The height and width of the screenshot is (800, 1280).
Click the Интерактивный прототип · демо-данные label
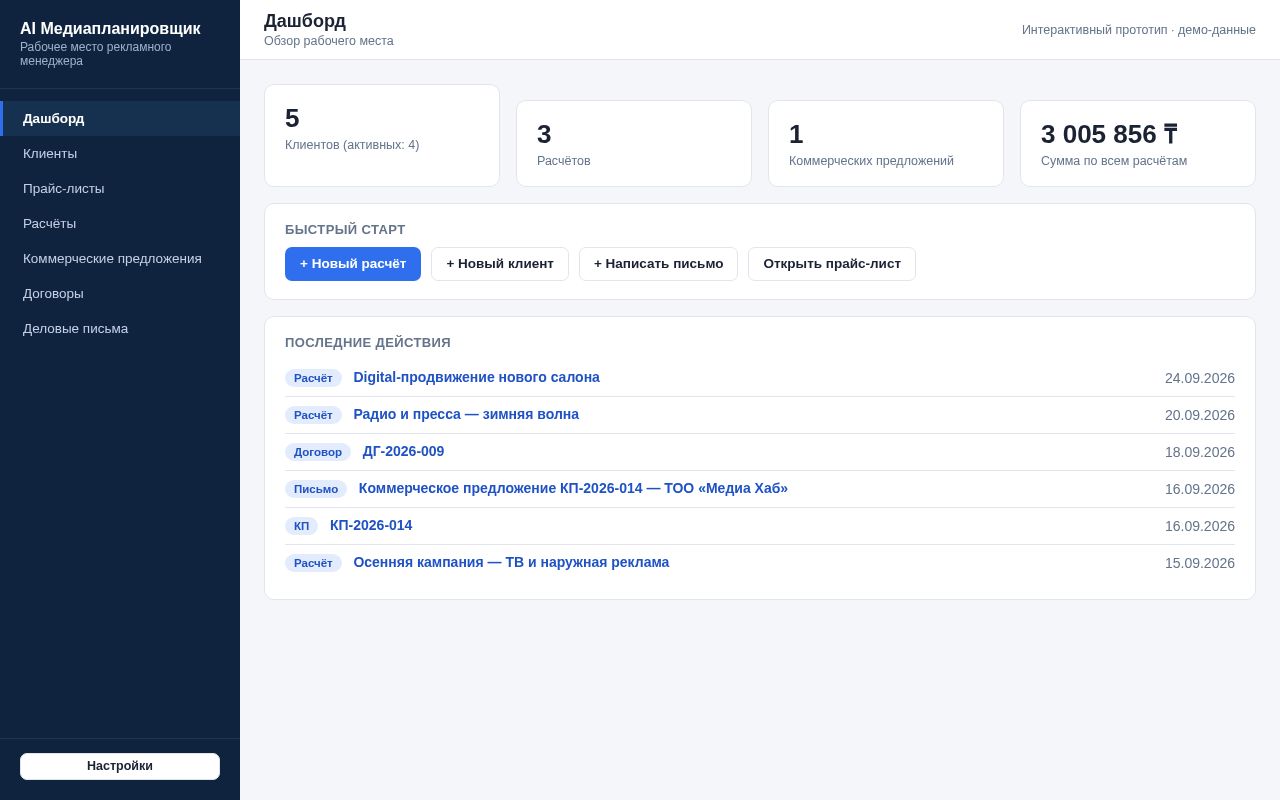[x=1139, y=30]
